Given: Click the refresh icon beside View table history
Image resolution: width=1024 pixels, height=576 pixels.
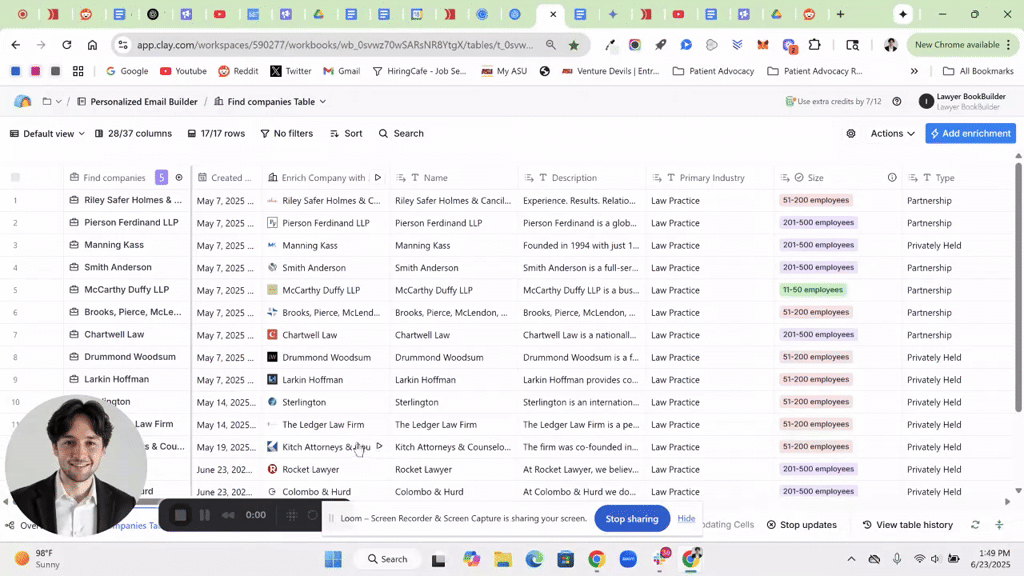Looking at the screenshot, I should (x=975, y=525).
